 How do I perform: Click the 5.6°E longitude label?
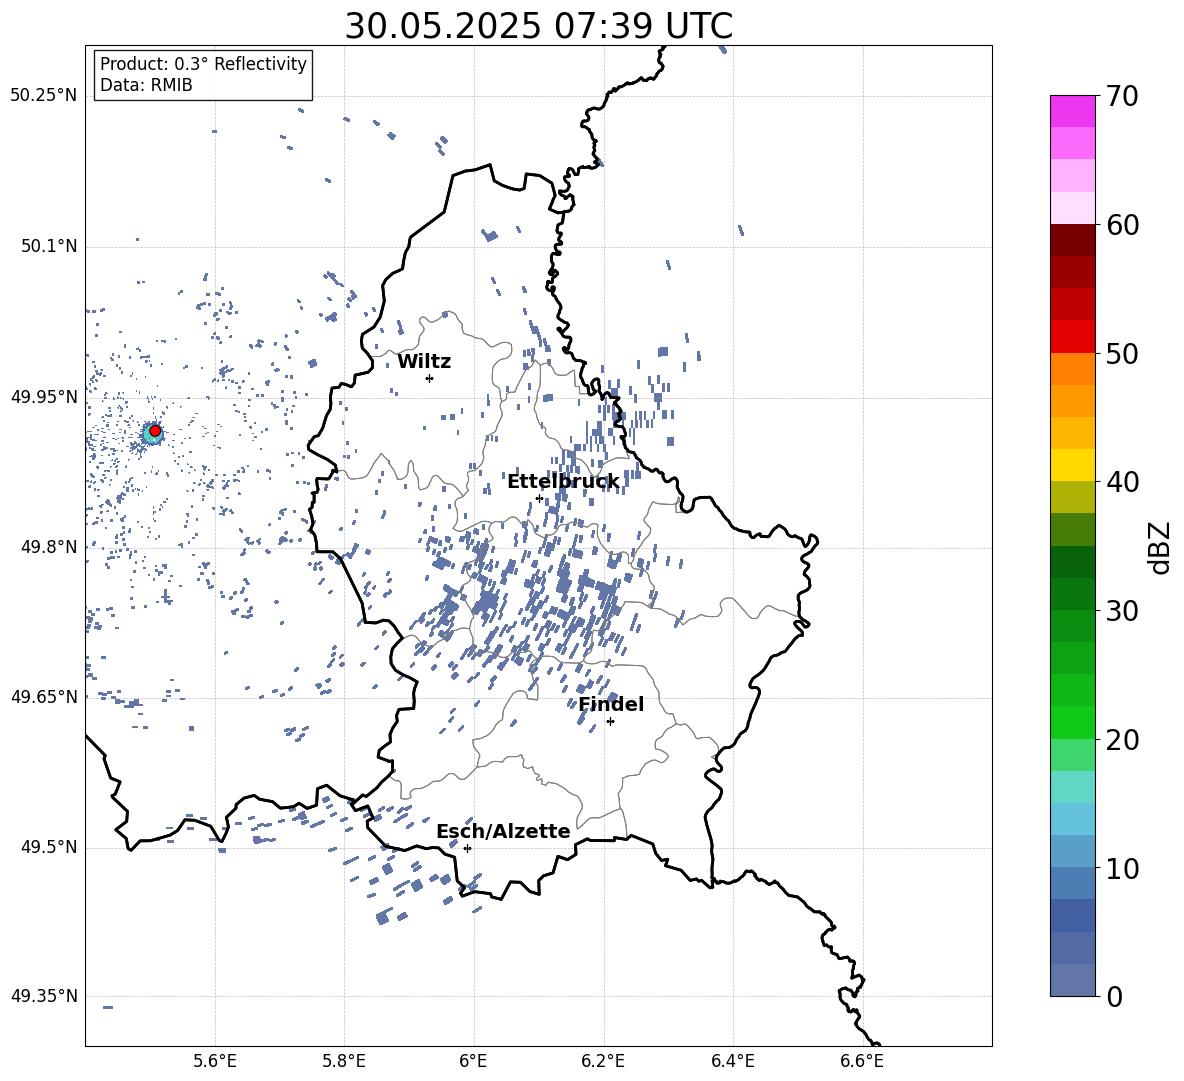[215, 1061]
